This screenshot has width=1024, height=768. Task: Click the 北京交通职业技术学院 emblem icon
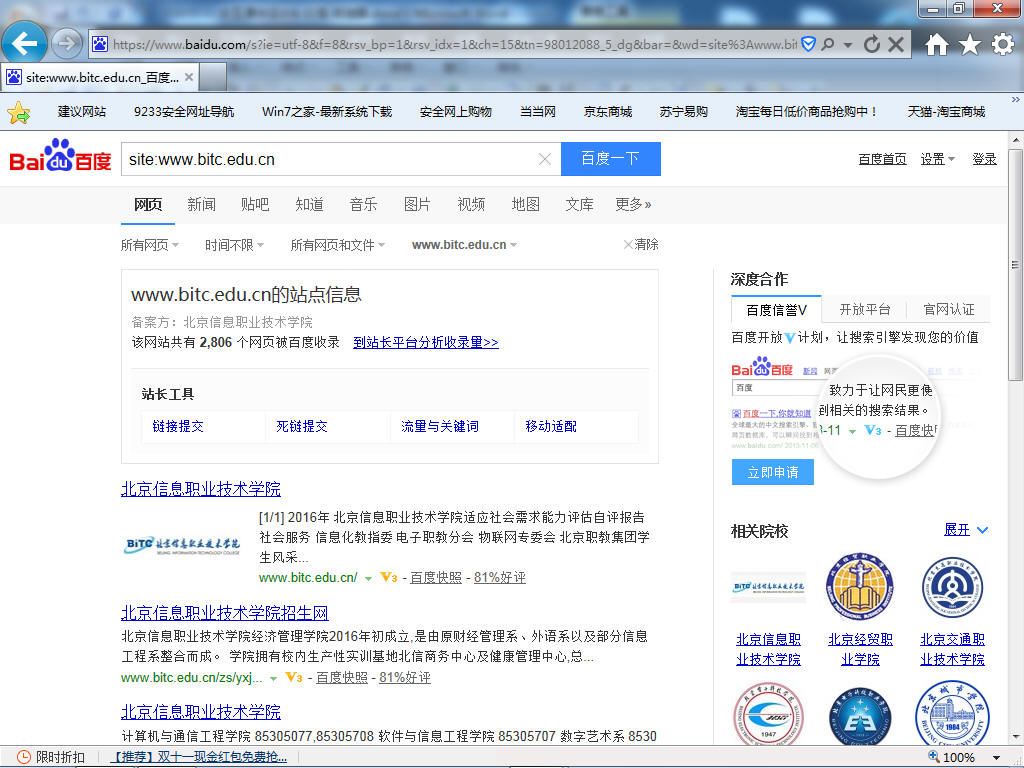point(952,589)
